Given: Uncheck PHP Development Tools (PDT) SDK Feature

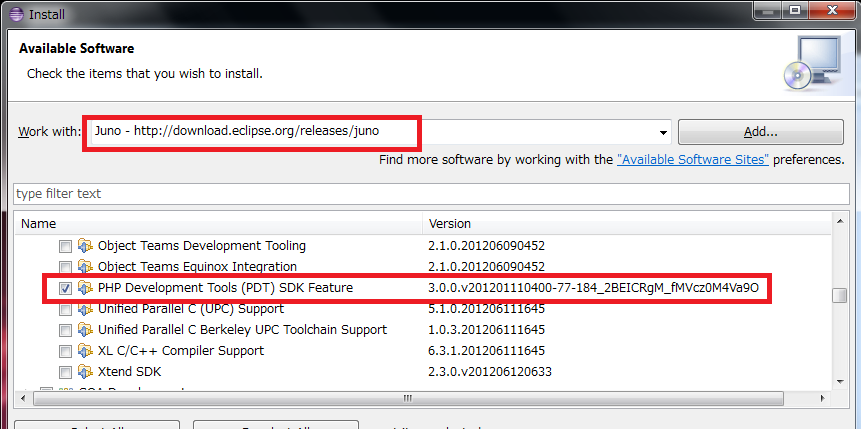Looking at the screenshot, I should [x=65, y=288].
